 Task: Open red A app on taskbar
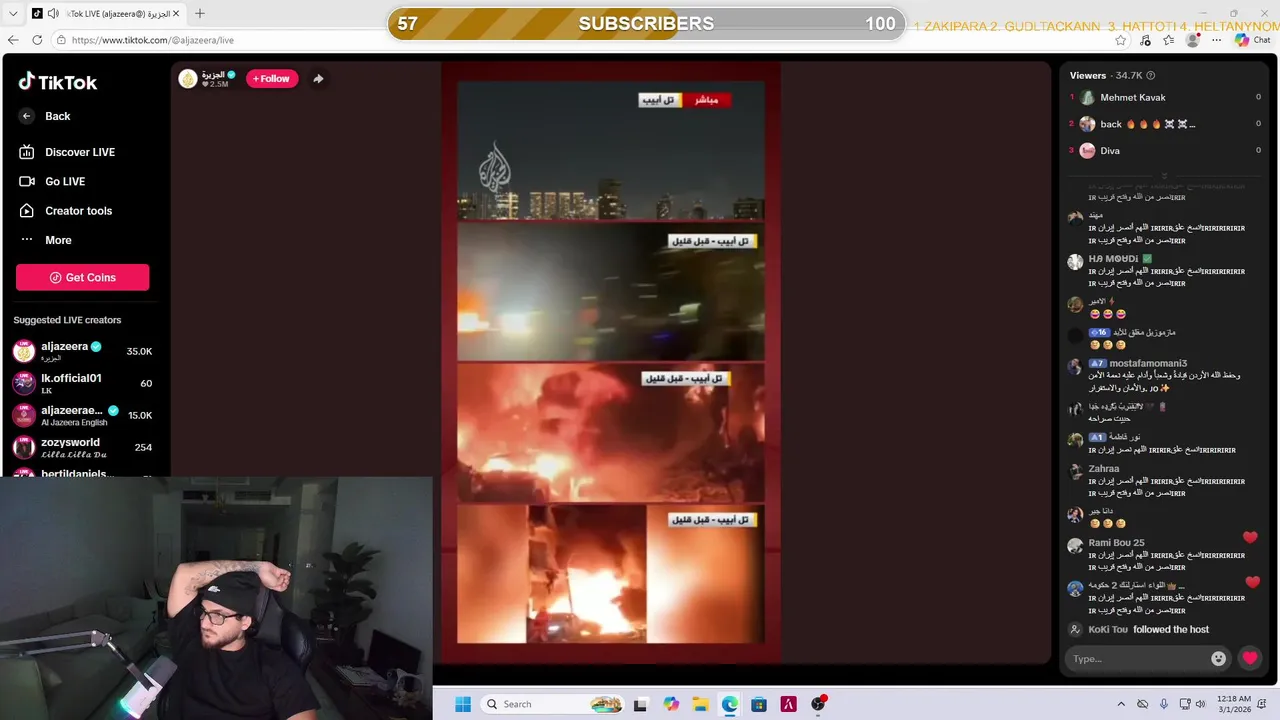pyautogui.click(x=789, y=704)
